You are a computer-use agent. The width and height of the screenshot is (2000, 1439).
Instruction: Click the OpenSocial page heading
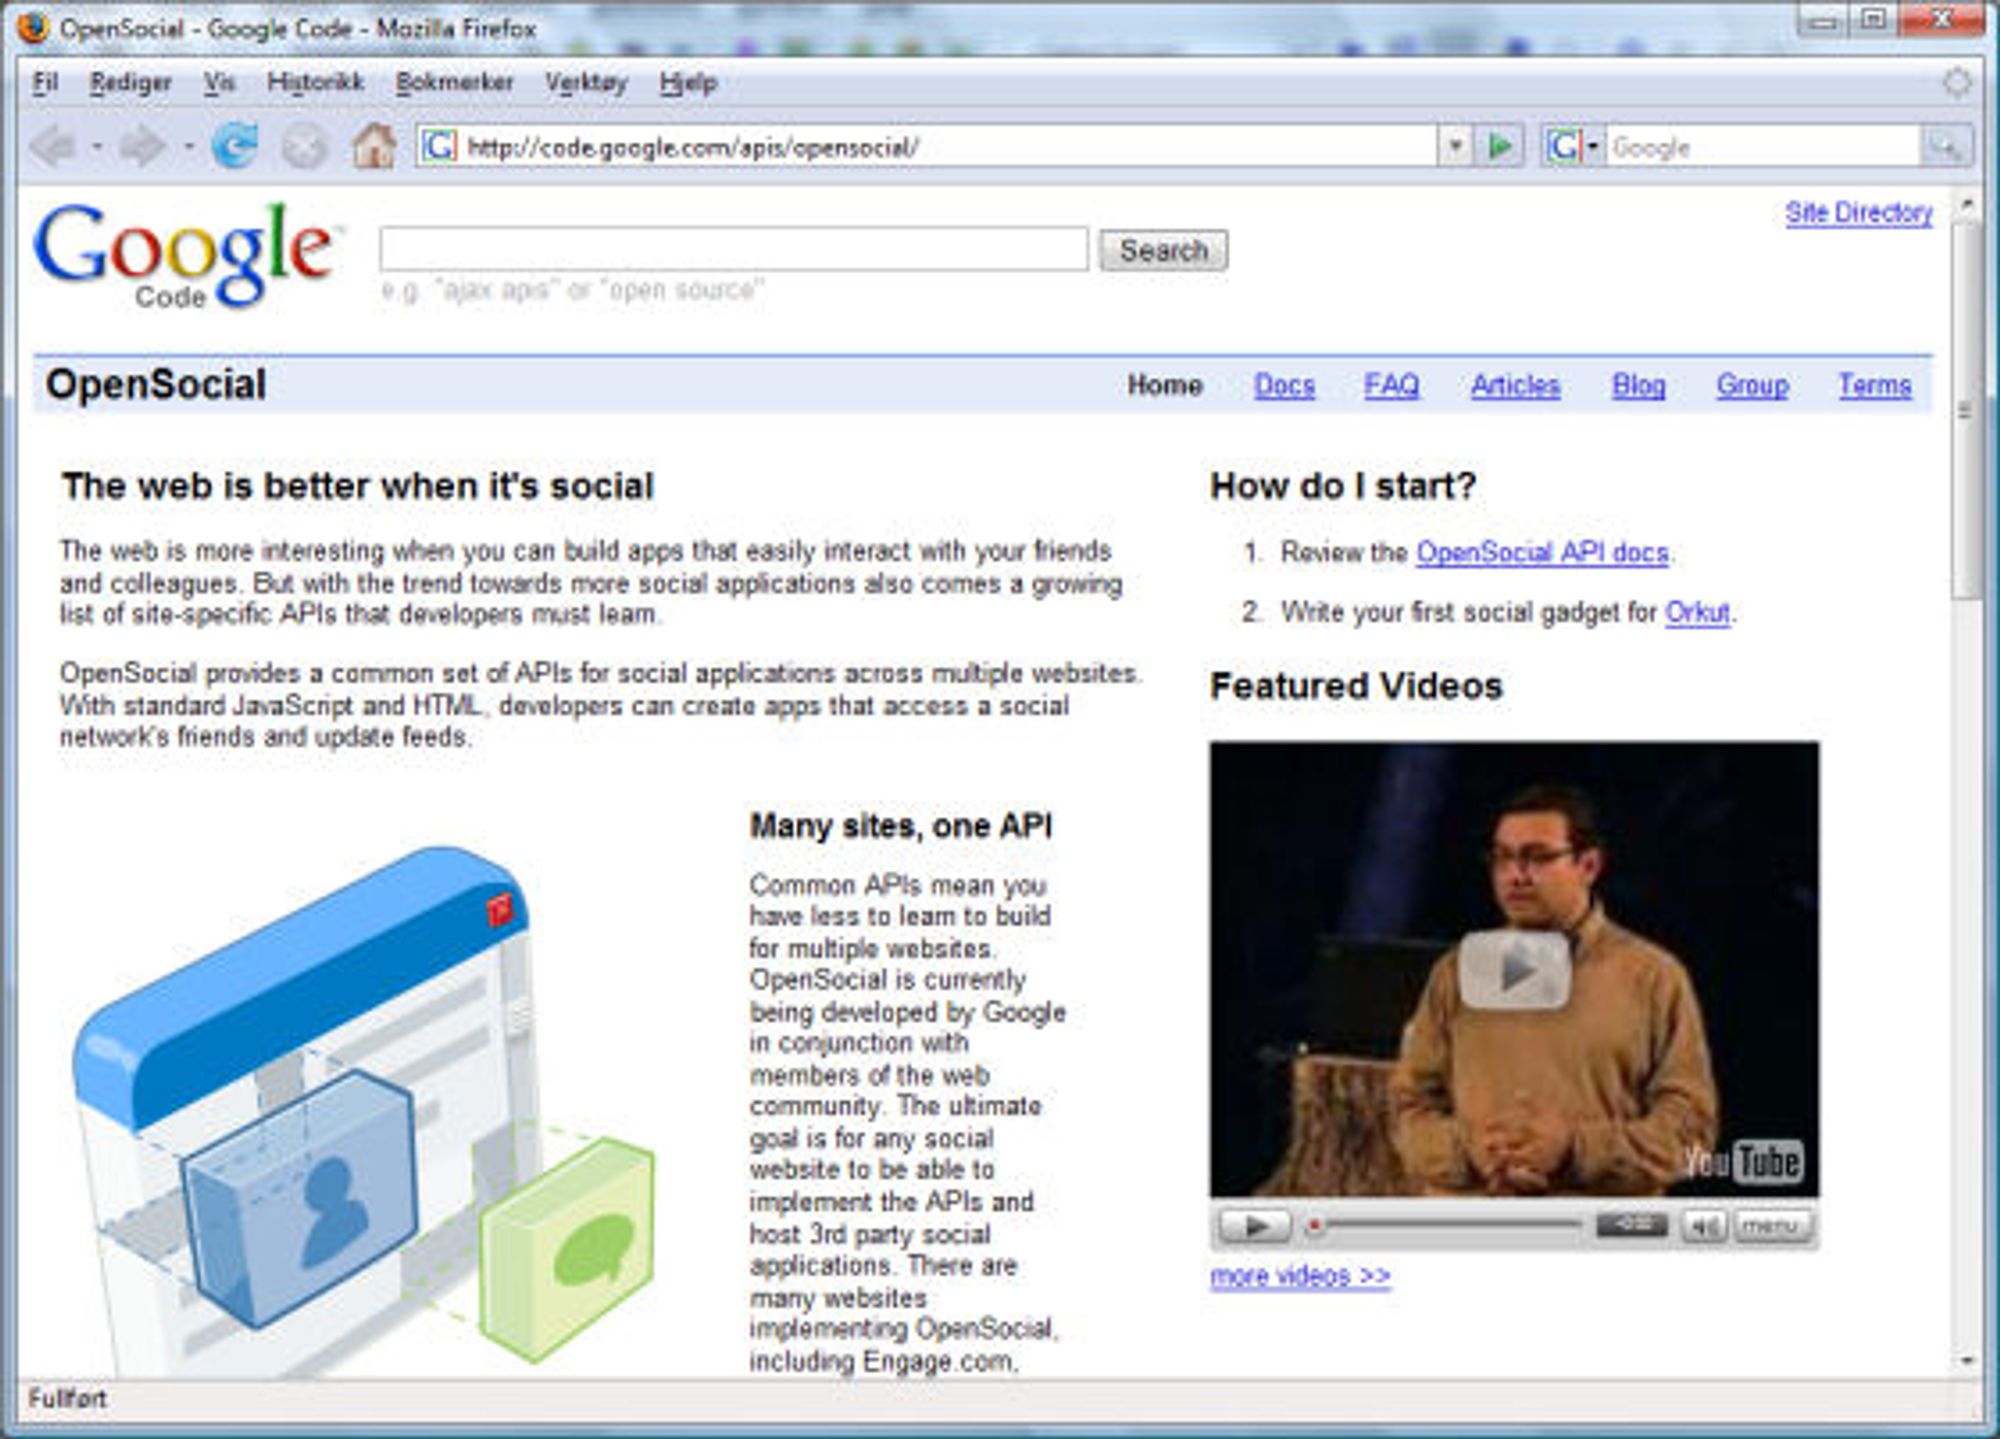(156, 385)
